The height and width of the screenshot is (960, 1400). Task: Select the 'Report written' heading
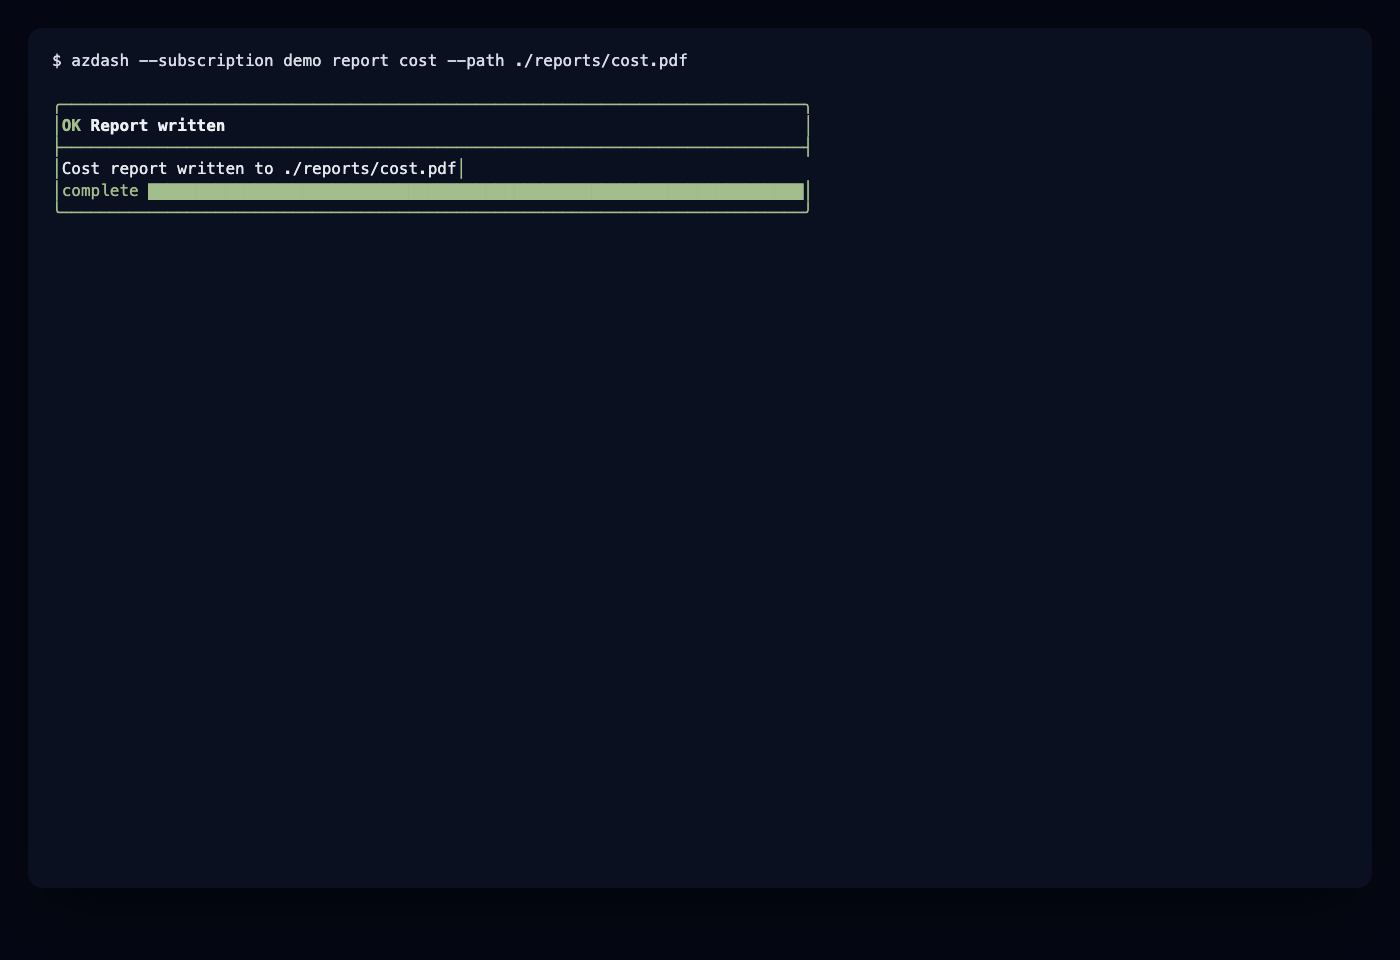[158, 126]
